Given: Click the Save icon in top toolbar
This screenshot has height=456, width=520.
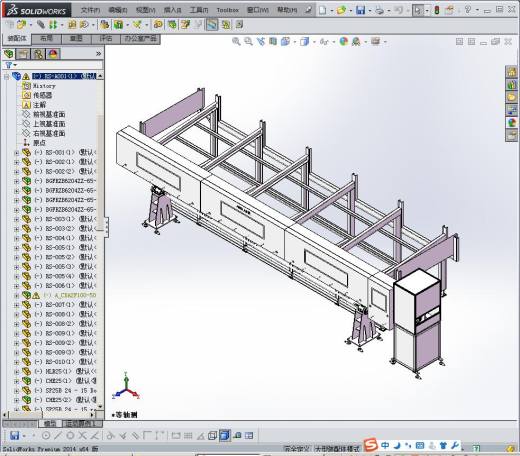Looking at the screenshot, I should (360, 10).
